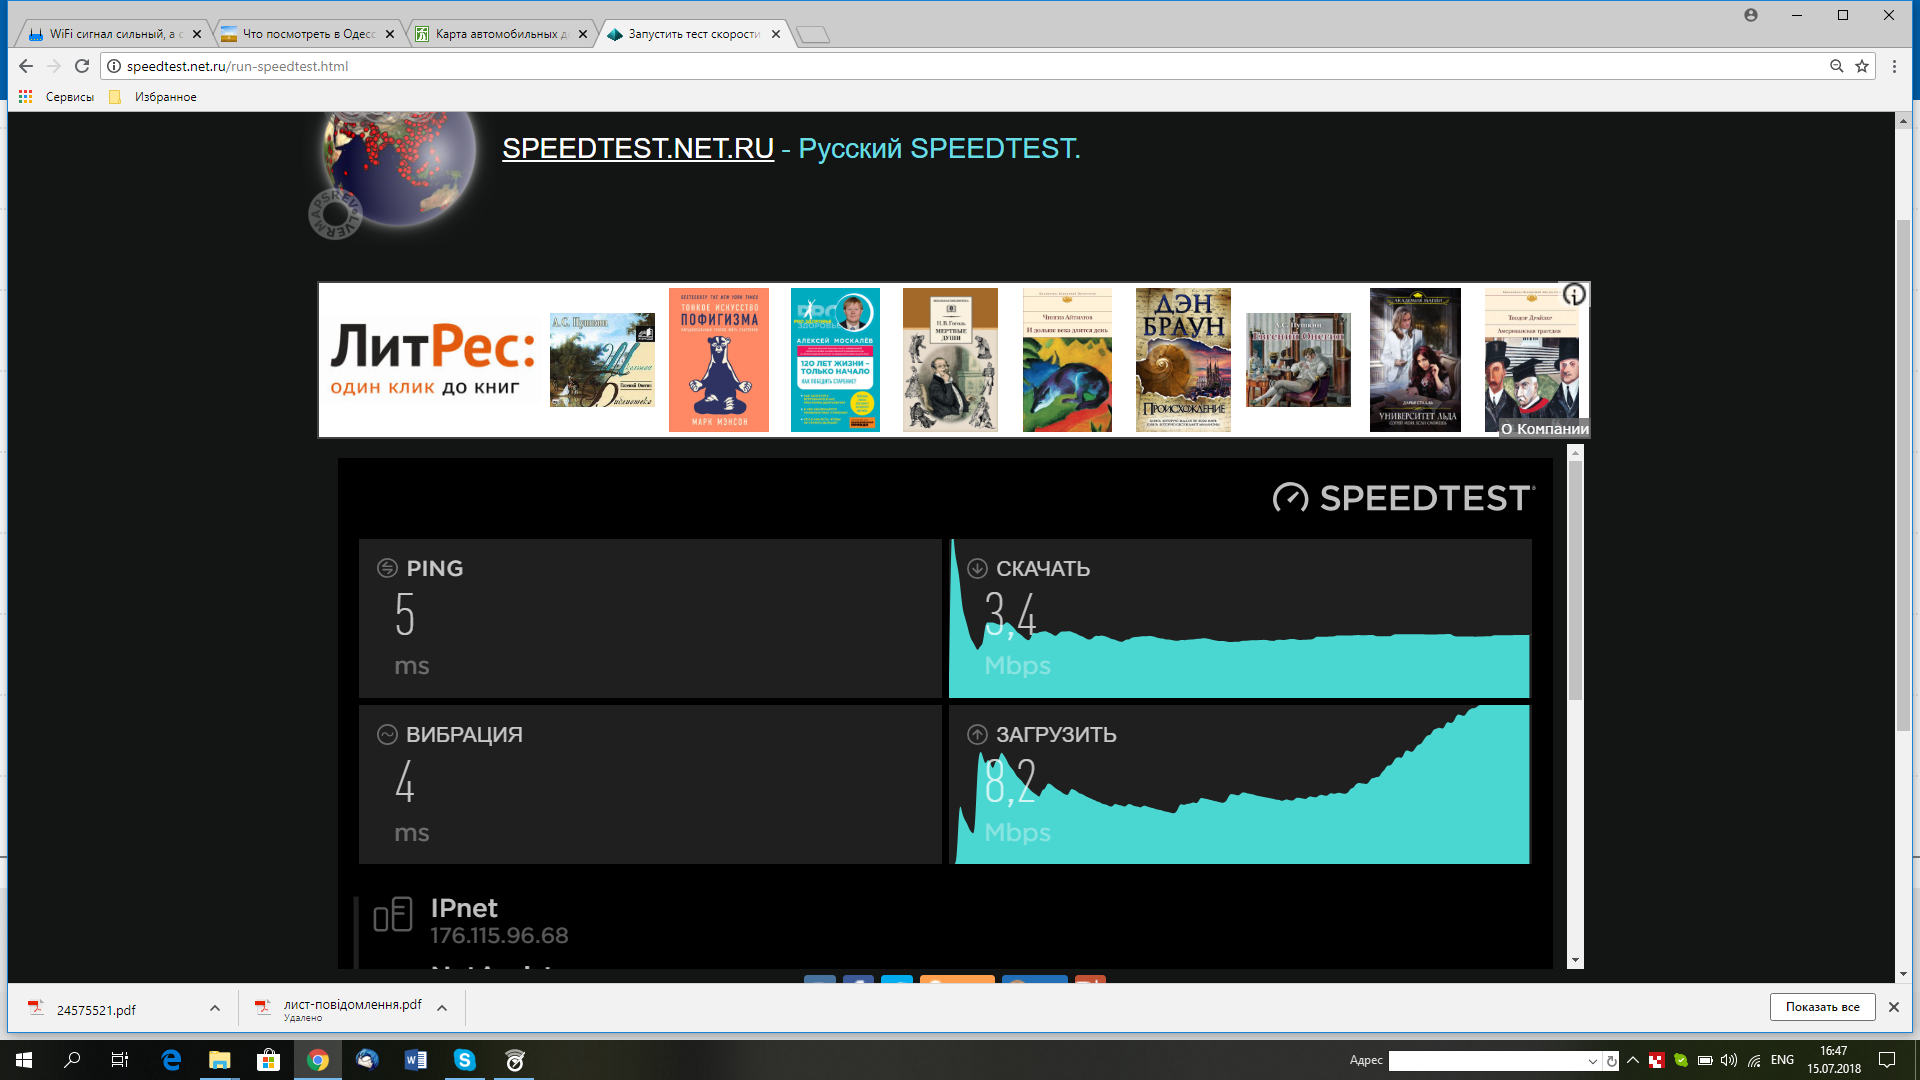Open the Тонкое искусство пофигизма book cover
Viewport: 1920px width, 1080px height.
tap(719, 360)
